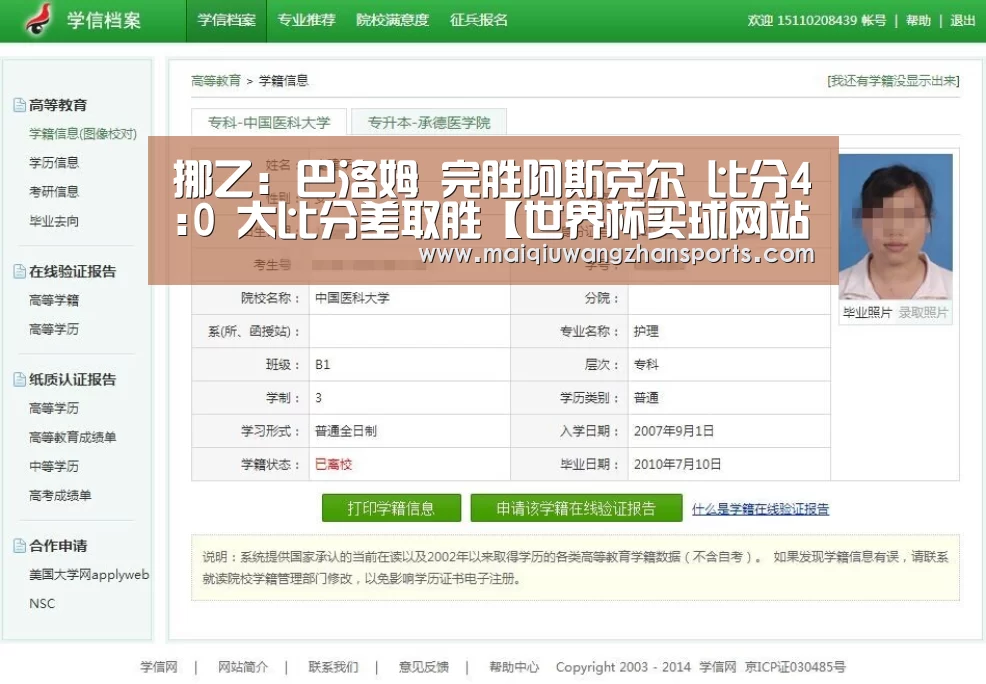Open 毕业去向 in the sidebar
The width and height of the screenshot is (986, 684).
pyautogui.click(x=54, y=221)
